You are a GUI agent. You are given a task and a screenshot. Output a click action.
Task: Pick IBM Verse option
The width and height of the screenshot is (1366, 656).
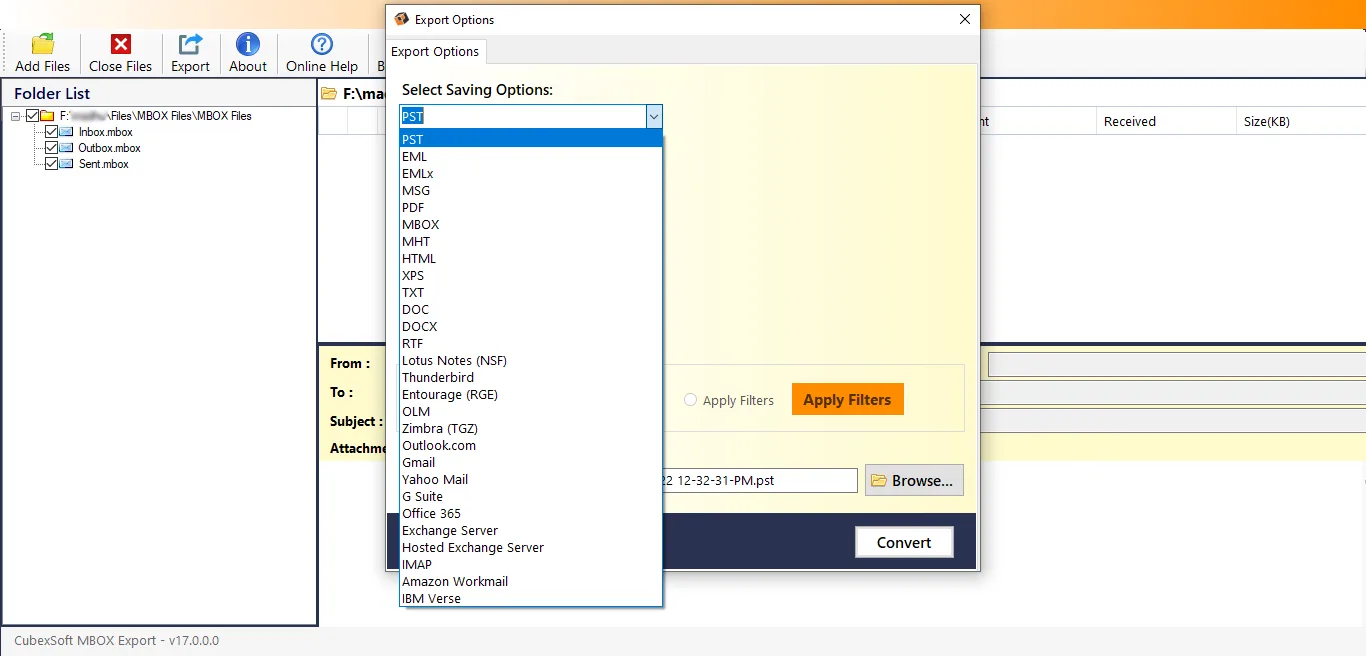click(531, 598)
